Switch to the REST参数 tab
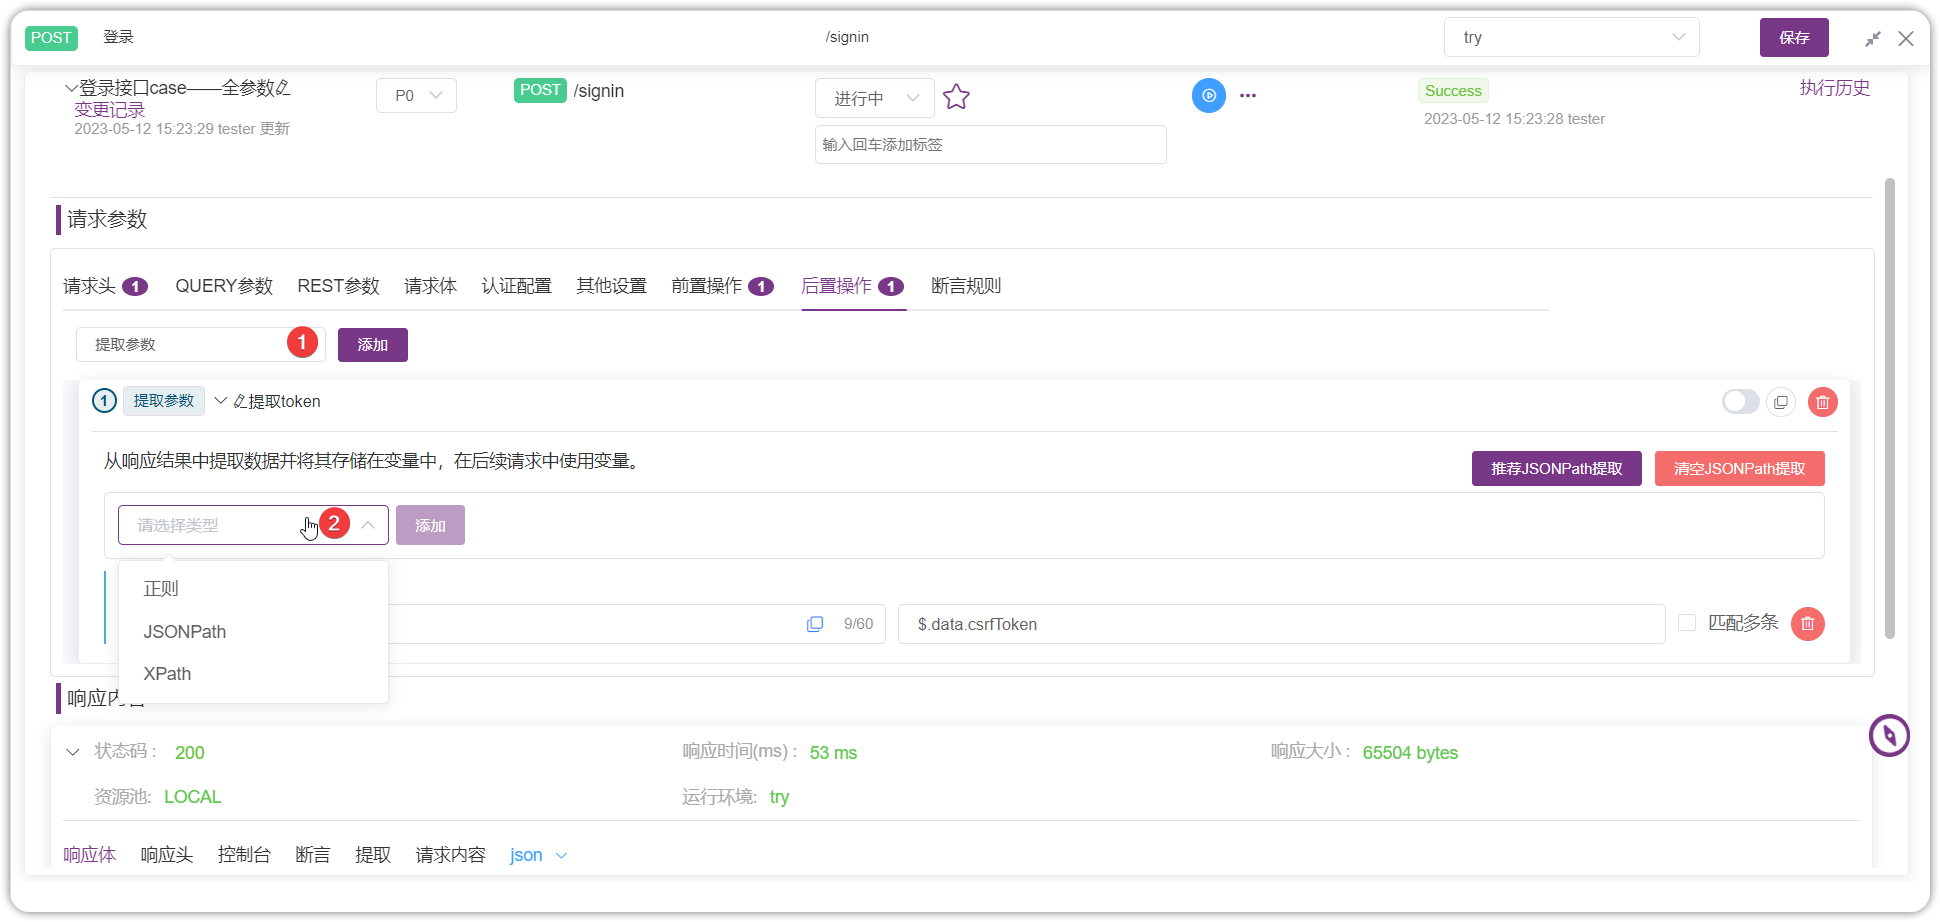Image resolution: width=1940 pixels, height=922 pixels. (x=338, y=286)
